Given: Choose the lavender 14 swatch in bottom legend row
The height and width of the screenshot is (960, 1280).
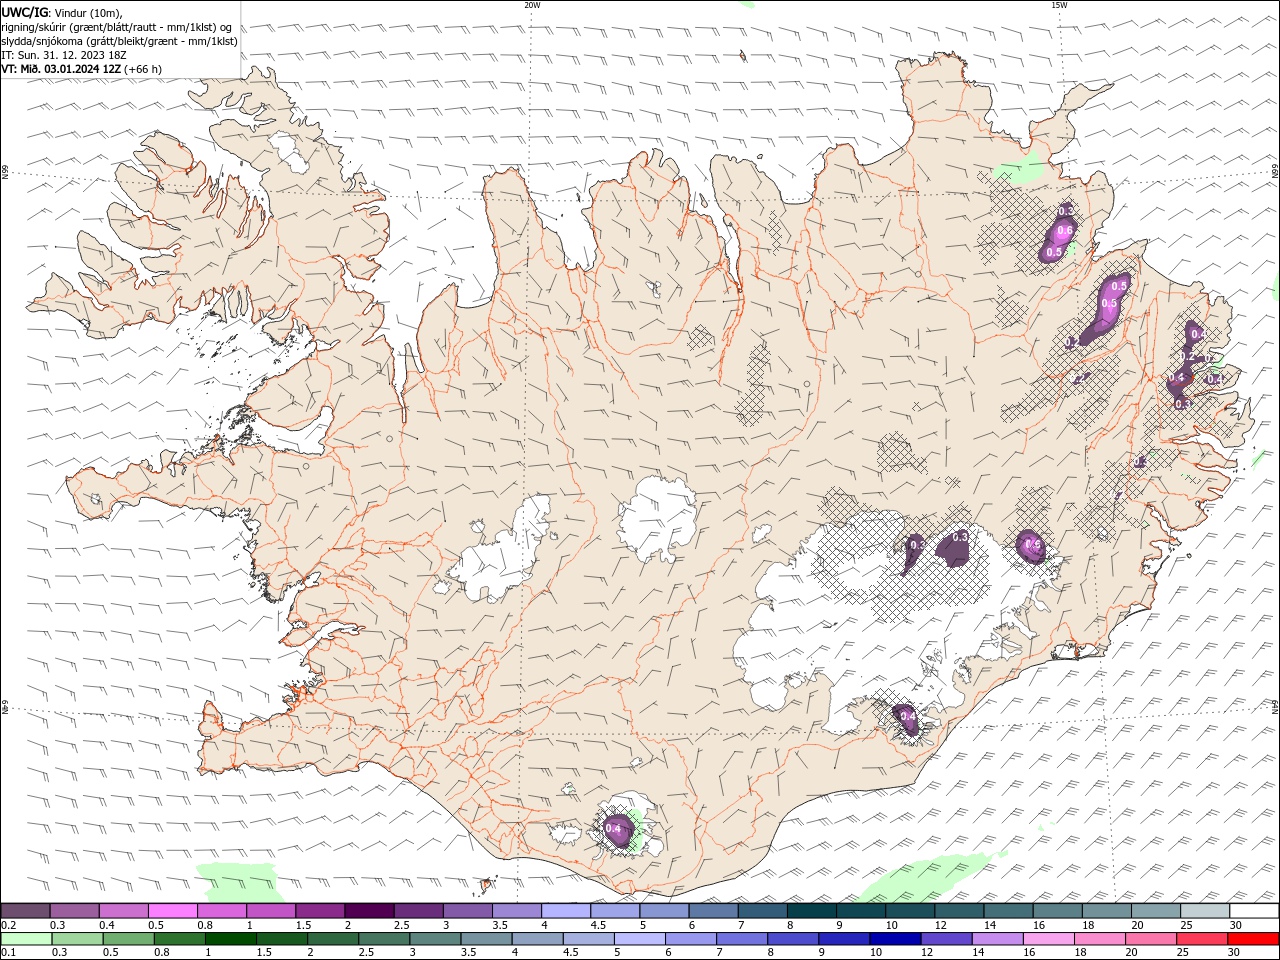Looking at the screenshot, I should click(998, 939).
